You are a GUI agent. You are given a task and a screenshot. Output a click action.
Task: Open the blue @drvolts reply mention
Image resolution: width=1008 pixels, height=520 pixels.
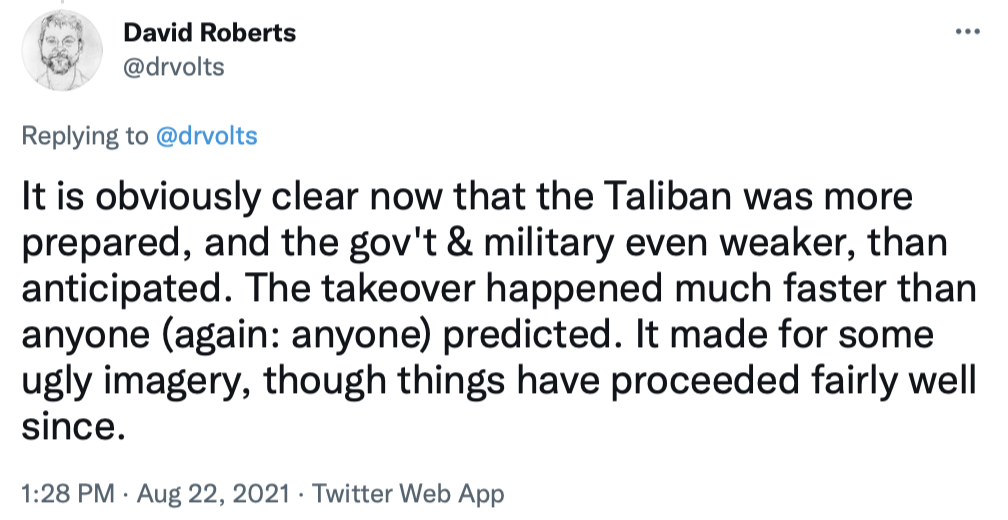[207, 135]
